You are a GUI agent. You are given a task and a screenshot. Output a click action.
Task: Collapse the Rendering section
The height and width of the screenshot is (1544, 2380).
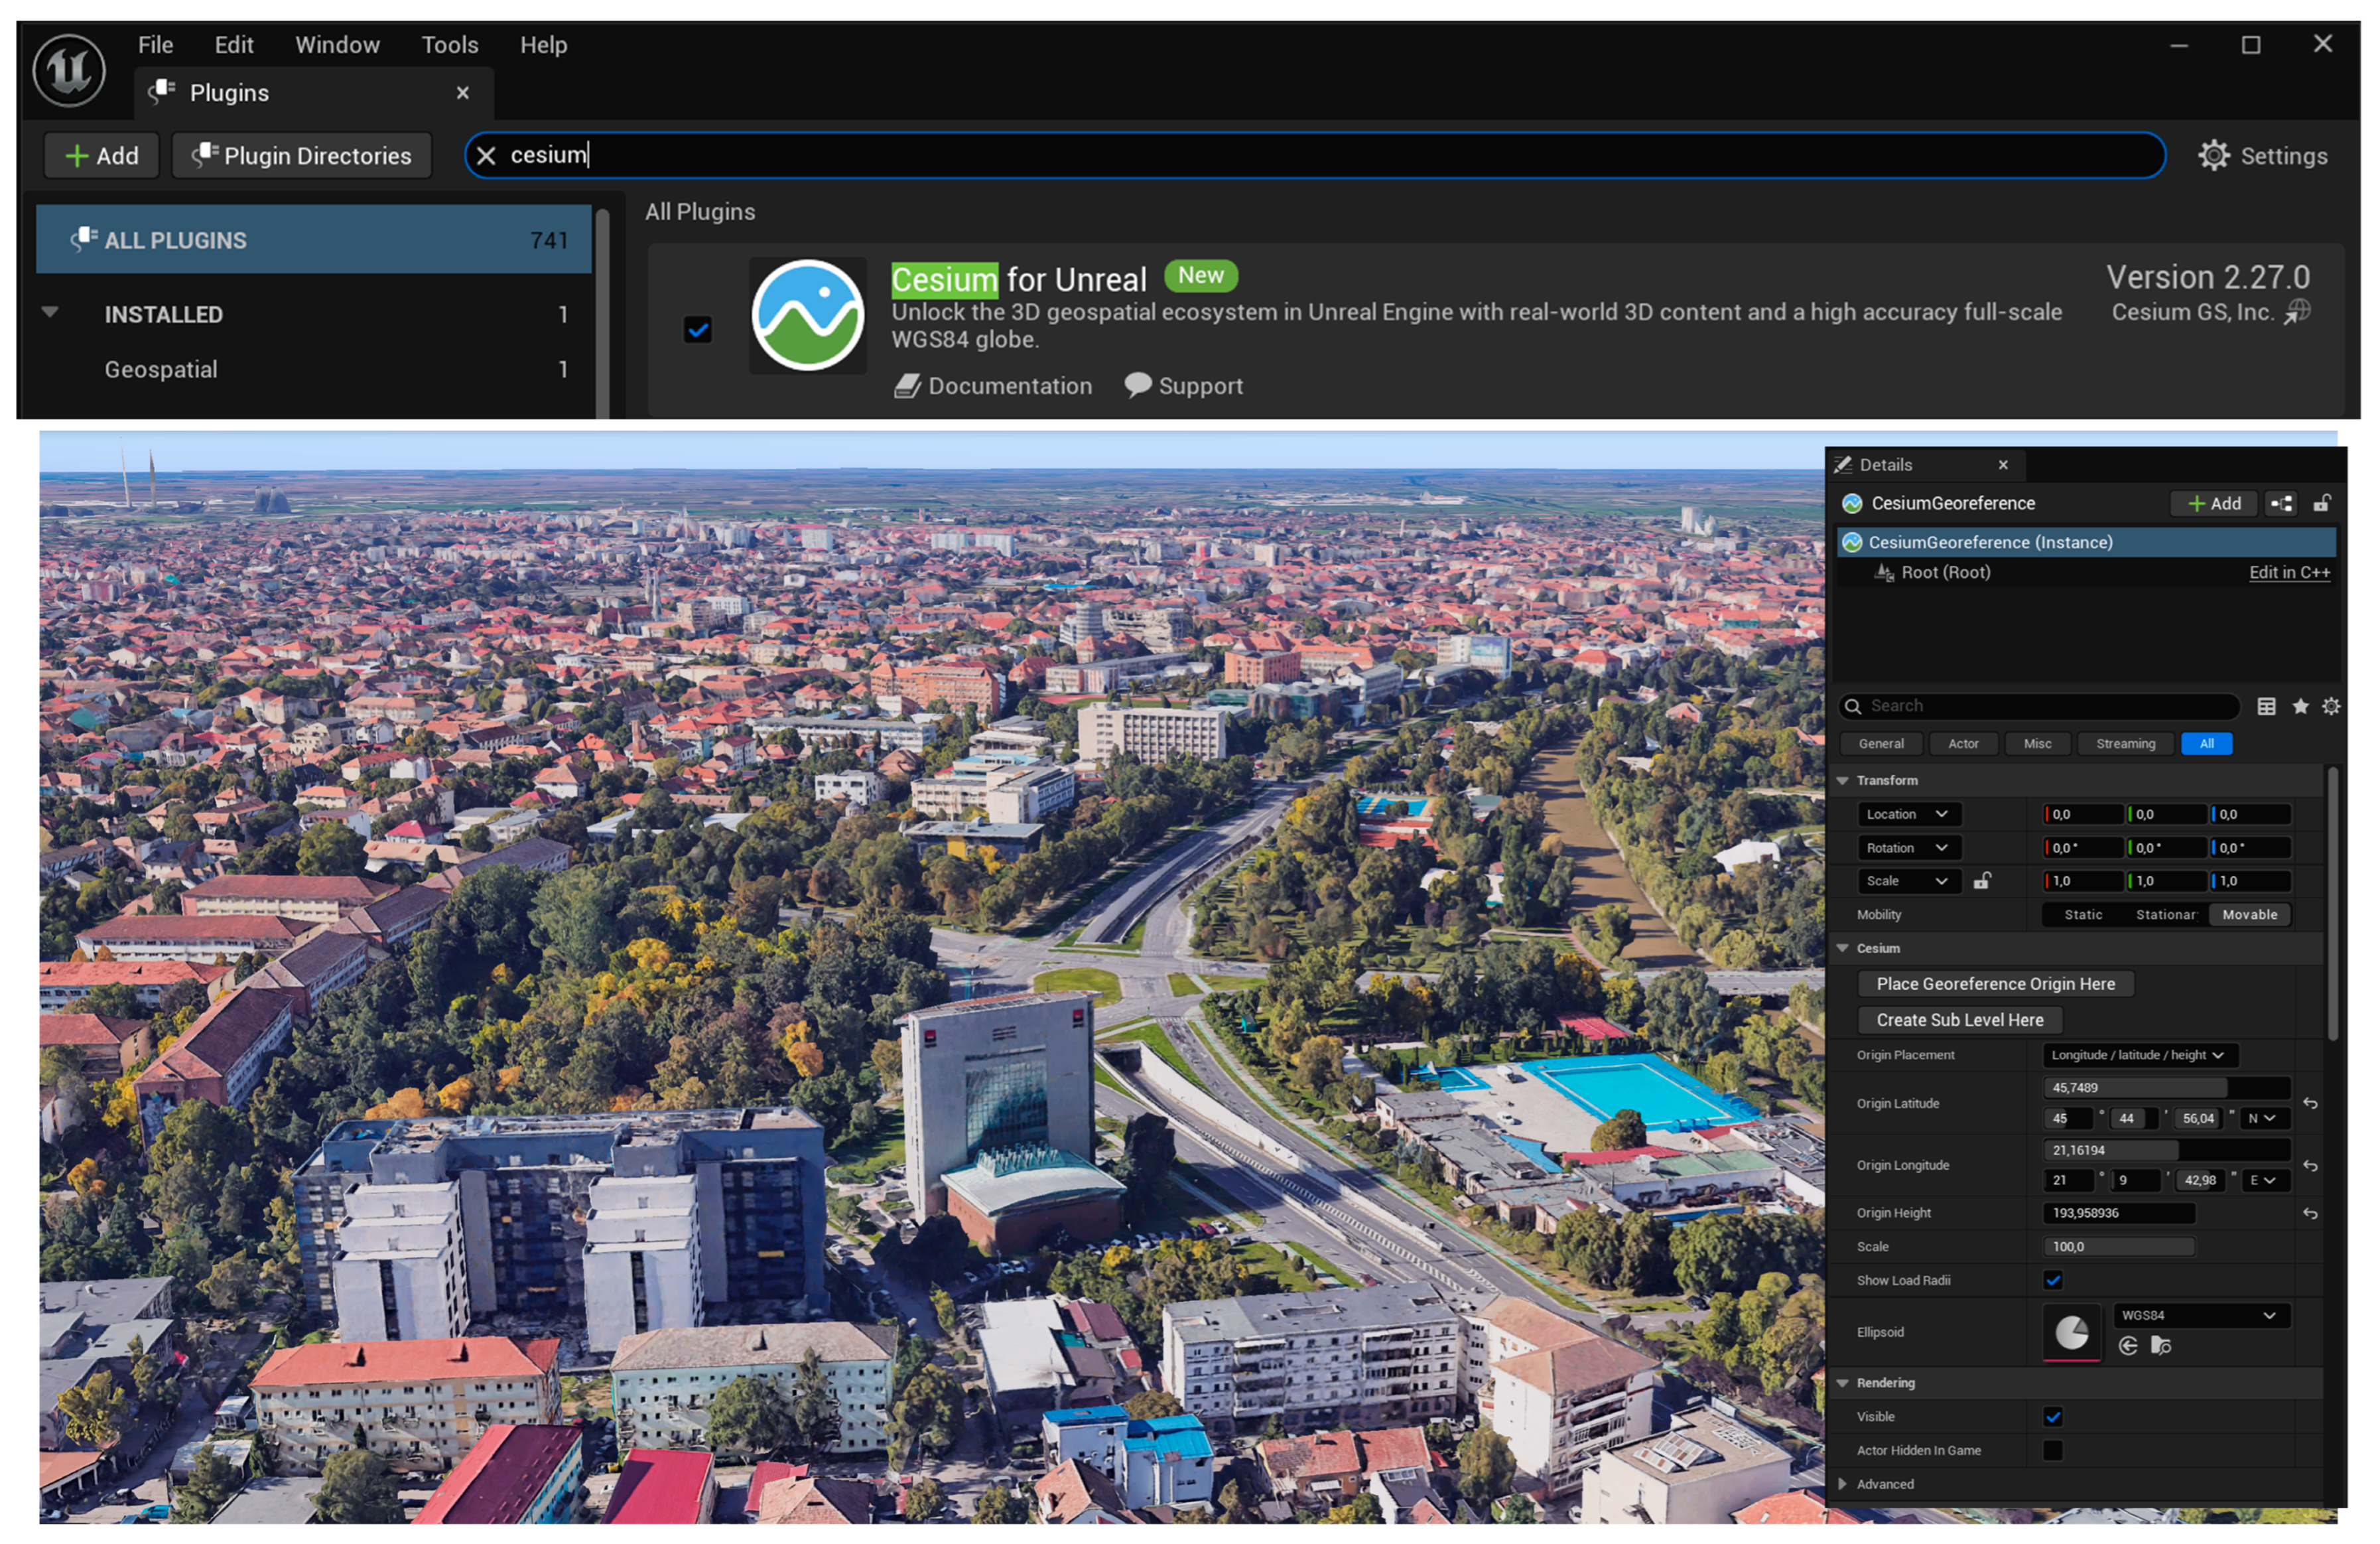tap(1842, 1383)
